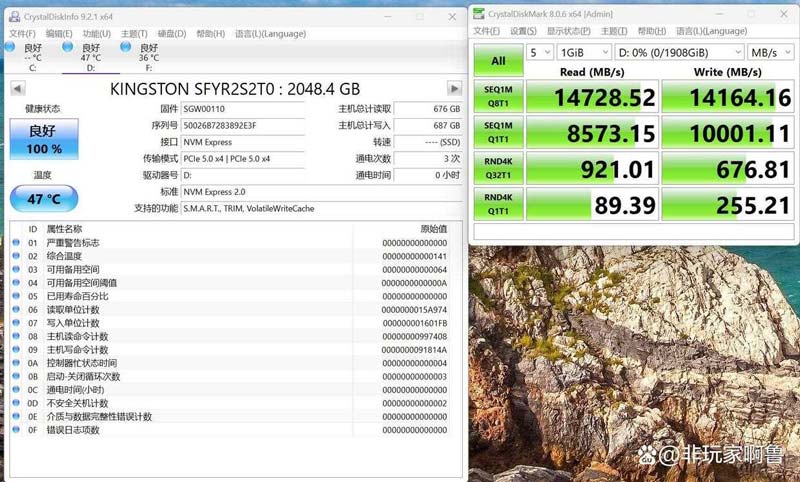Click status dot for 08 主机读命令计数
The width and height of the screenshot is (800, 482).
[x=16, y=336]
